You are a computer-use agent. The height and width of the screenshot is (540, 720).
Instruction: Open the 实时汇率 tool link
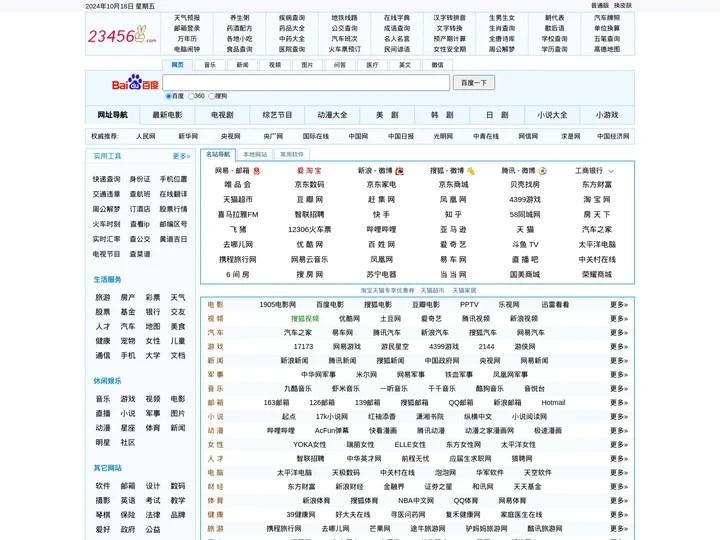[x=107, y=239]
